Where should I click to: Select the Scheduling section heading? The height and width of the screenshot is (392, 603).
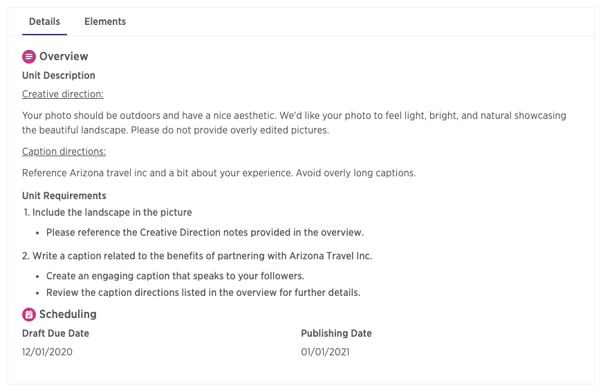click(x=68, y=314)
